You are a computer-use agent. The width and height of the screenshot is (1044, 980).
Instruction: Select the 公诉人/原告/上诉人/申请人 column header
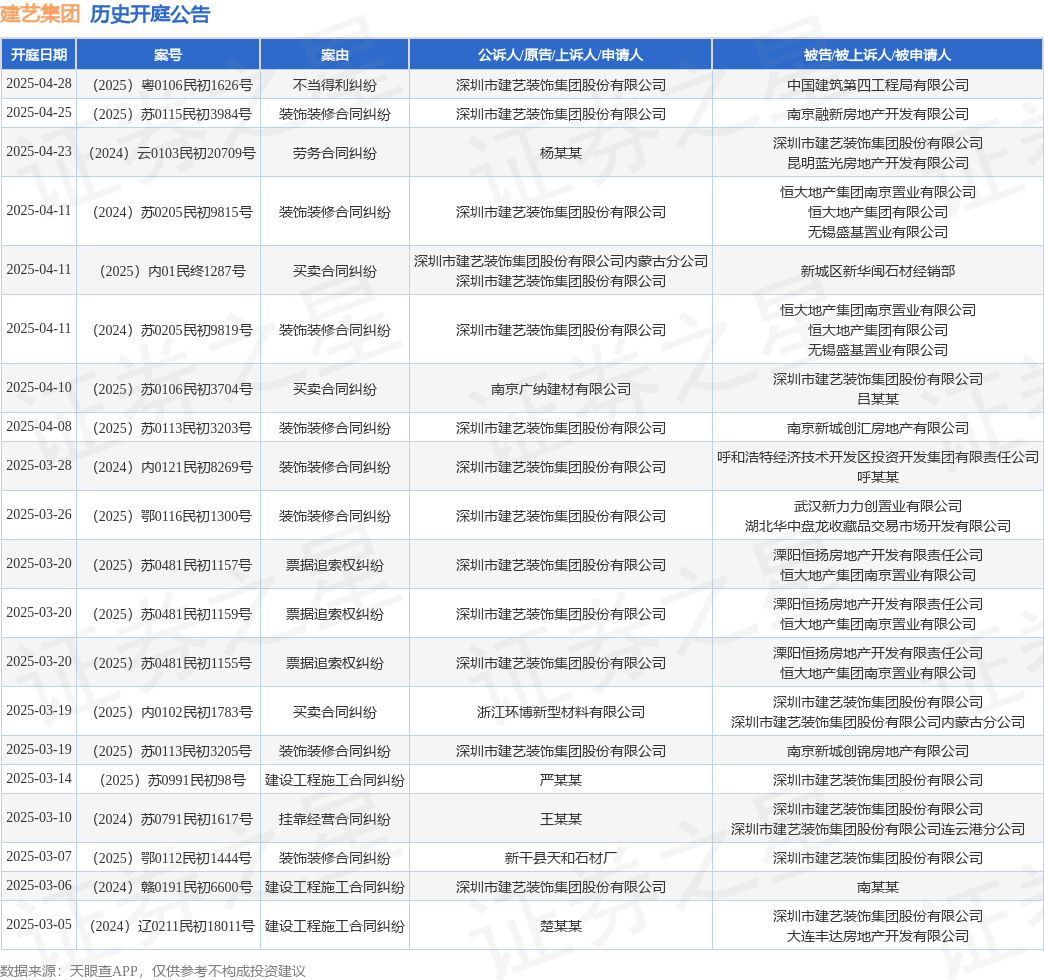point(561,55)
